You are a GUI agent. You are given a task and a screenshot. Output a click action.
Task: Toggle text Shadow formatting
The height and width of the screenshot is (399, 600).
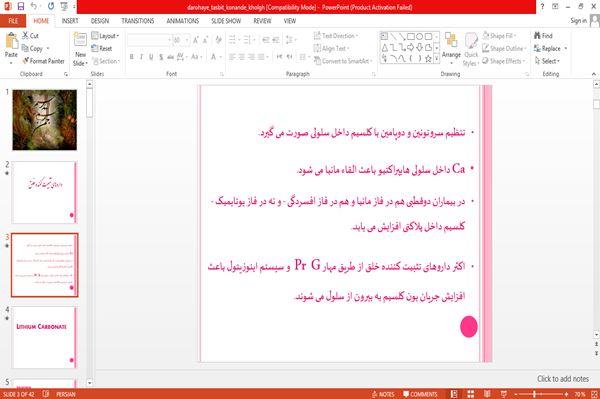(x=161, y=57)
